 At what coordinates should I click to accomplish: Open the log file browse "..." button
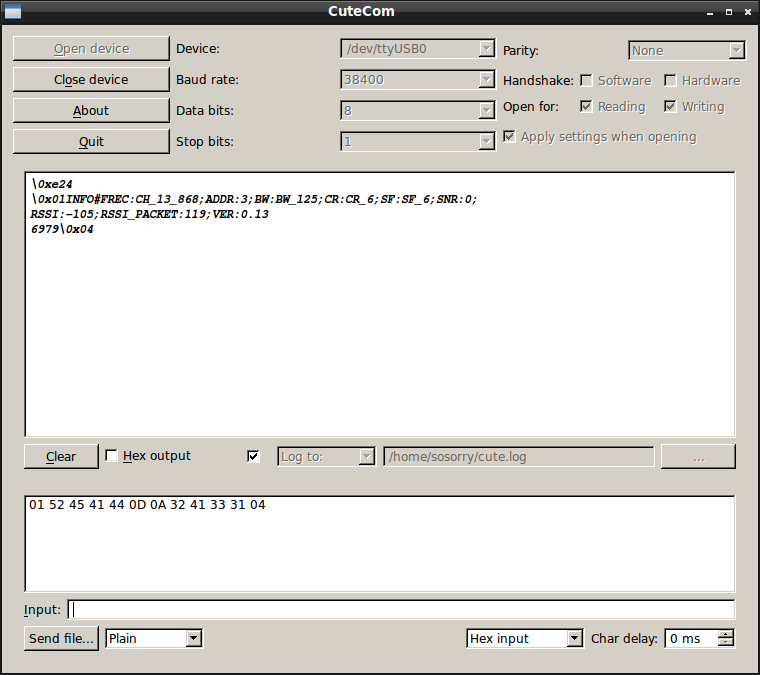pos(698,456)
